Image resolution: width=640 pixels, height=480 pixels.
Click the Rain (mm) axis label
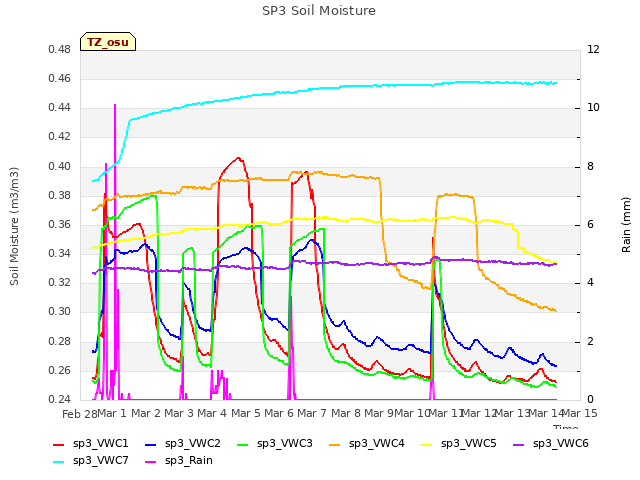pyautogui.click(x=626, y=225)
